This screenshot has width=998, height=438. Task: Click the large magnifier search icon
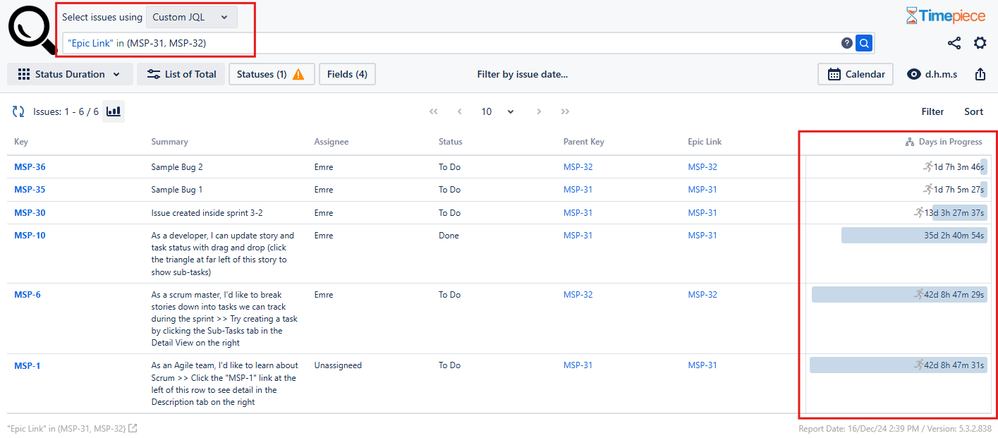pyautogui.click(x=31, y=29)
